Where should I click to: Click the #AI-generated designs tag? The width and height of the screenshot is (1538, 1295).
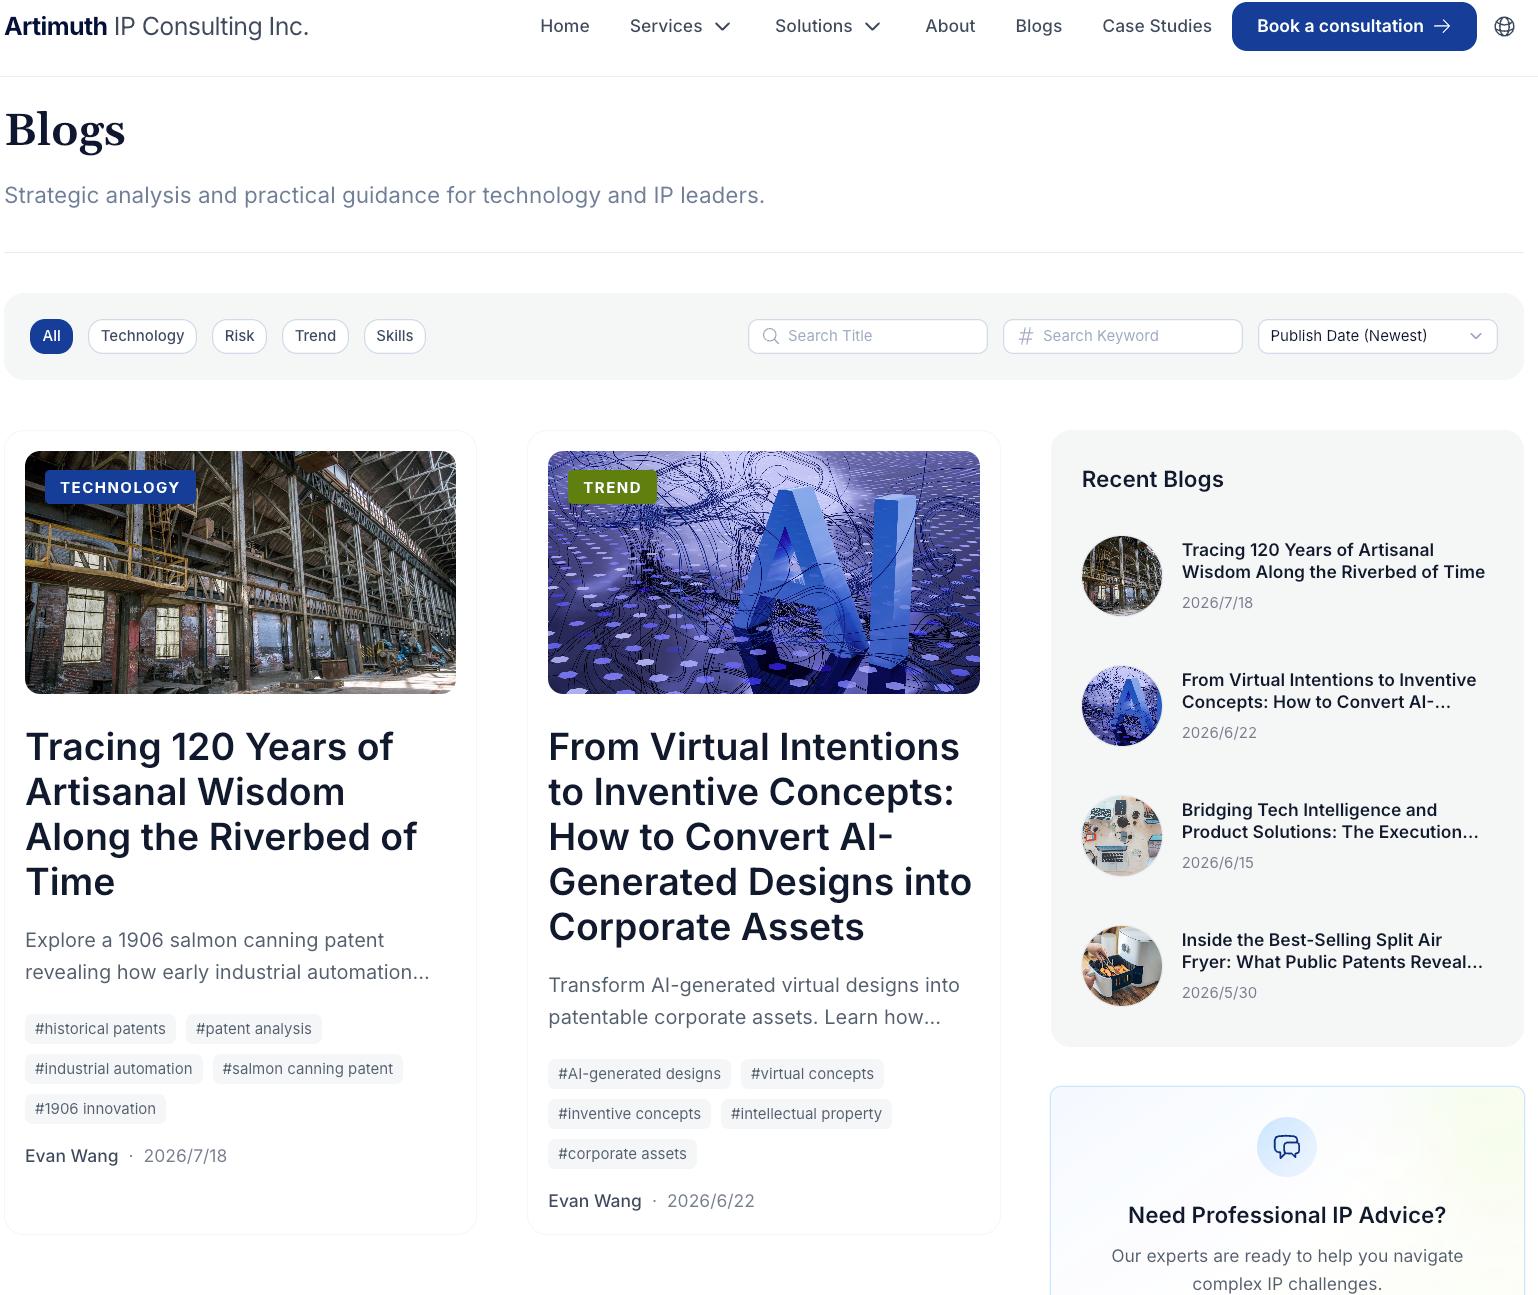click(639, 1074)
